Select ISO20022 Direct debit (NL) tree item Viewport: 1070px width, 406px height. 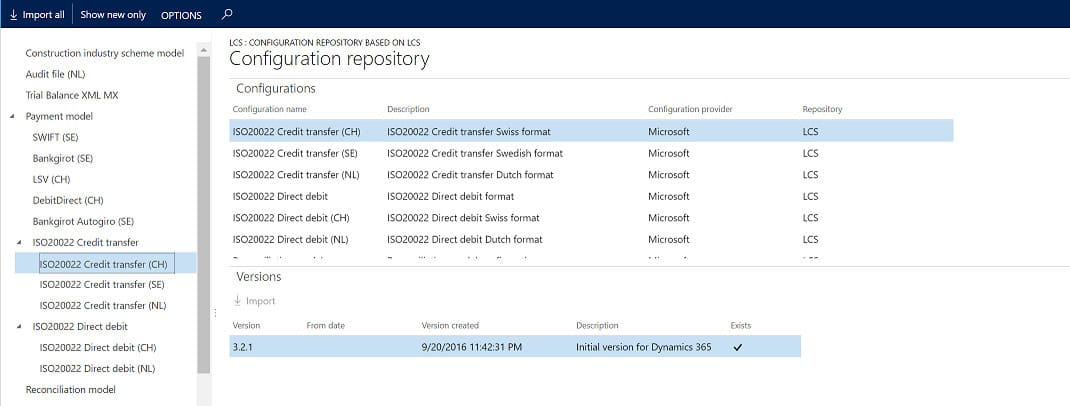tap(98, 368)
